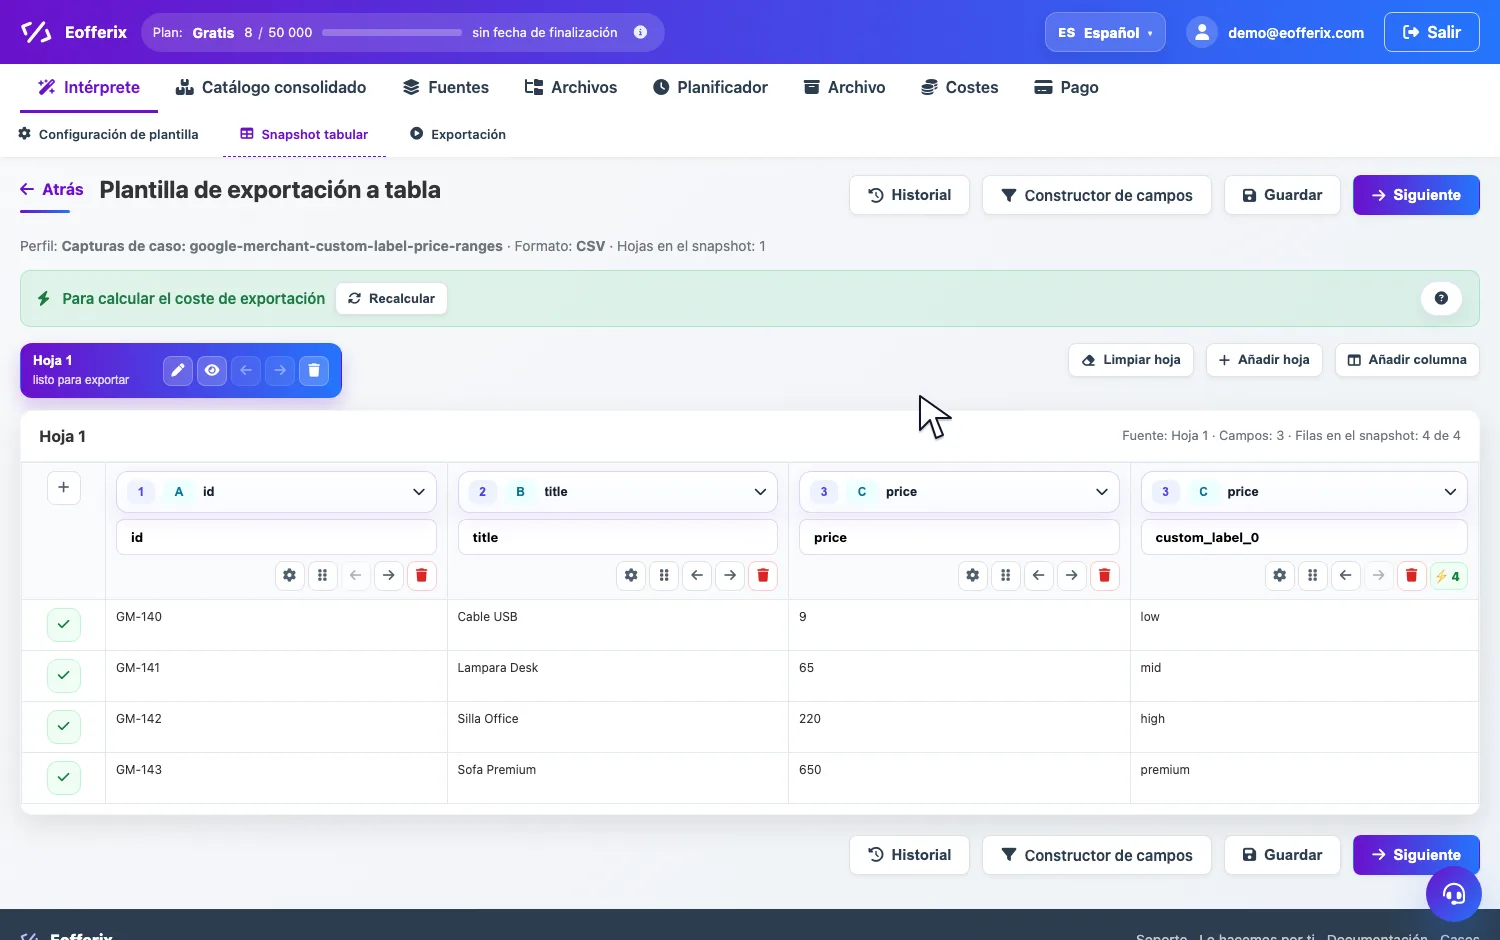Screen dimensions: 1500x940
Task: Expand third column price source dropdown
Action: [x=959, y=491]
